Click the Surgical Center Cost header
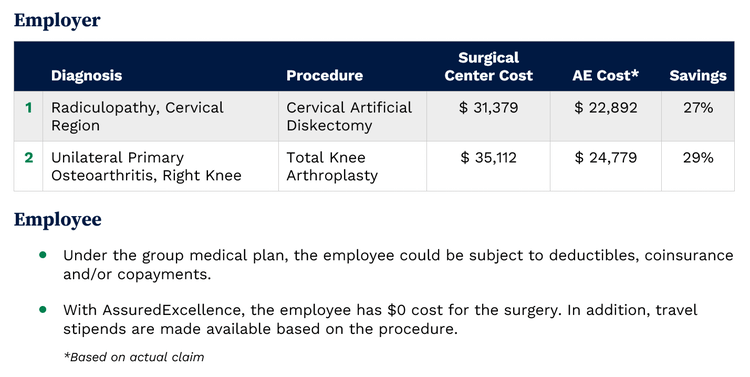The width and height of the screenshot is (750, 377). coord(488,67)
